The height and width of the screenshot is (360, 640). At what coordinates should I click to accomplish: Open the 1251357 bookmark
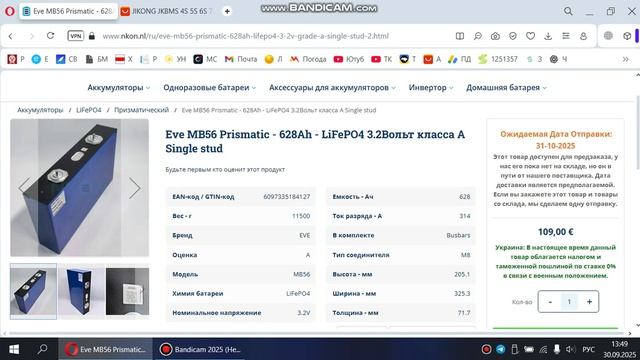click(498, 59)
